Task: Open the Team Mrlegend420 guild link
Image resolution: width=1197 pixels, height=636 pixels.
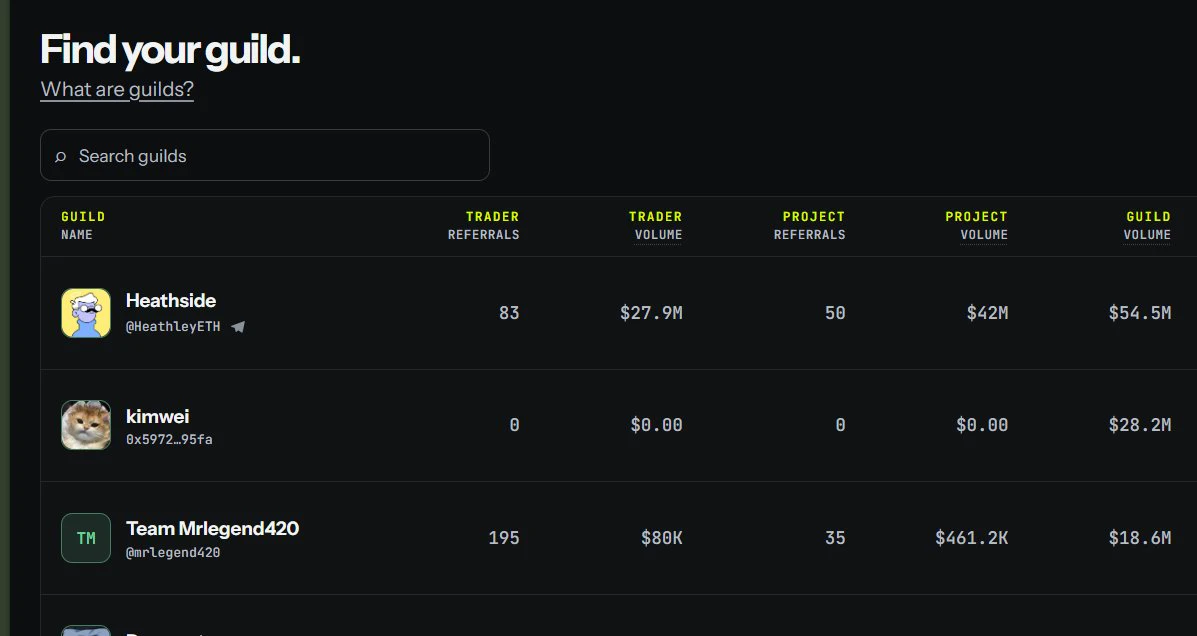Action: point(212,528)
